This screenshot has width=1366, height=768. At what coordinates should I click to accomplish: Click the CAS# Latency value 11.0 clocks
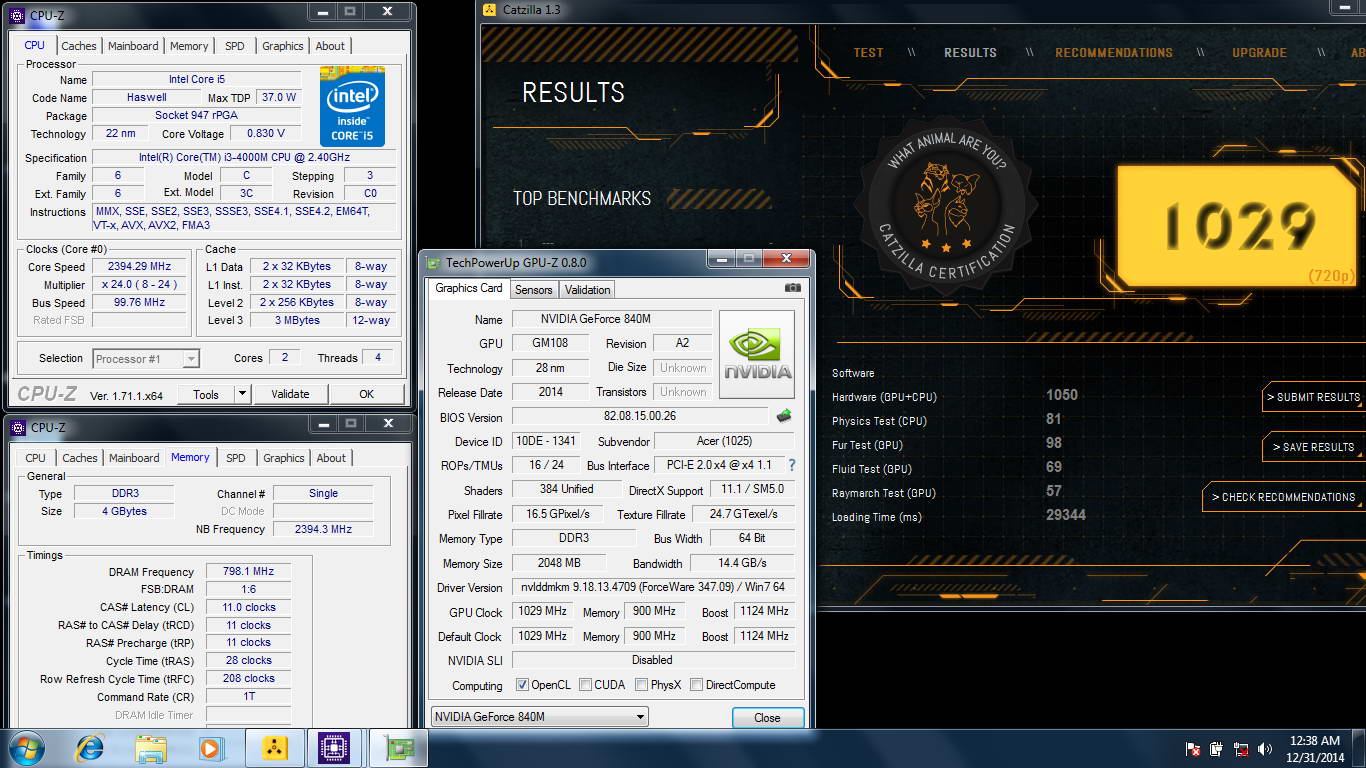click(x=247, y=607)
